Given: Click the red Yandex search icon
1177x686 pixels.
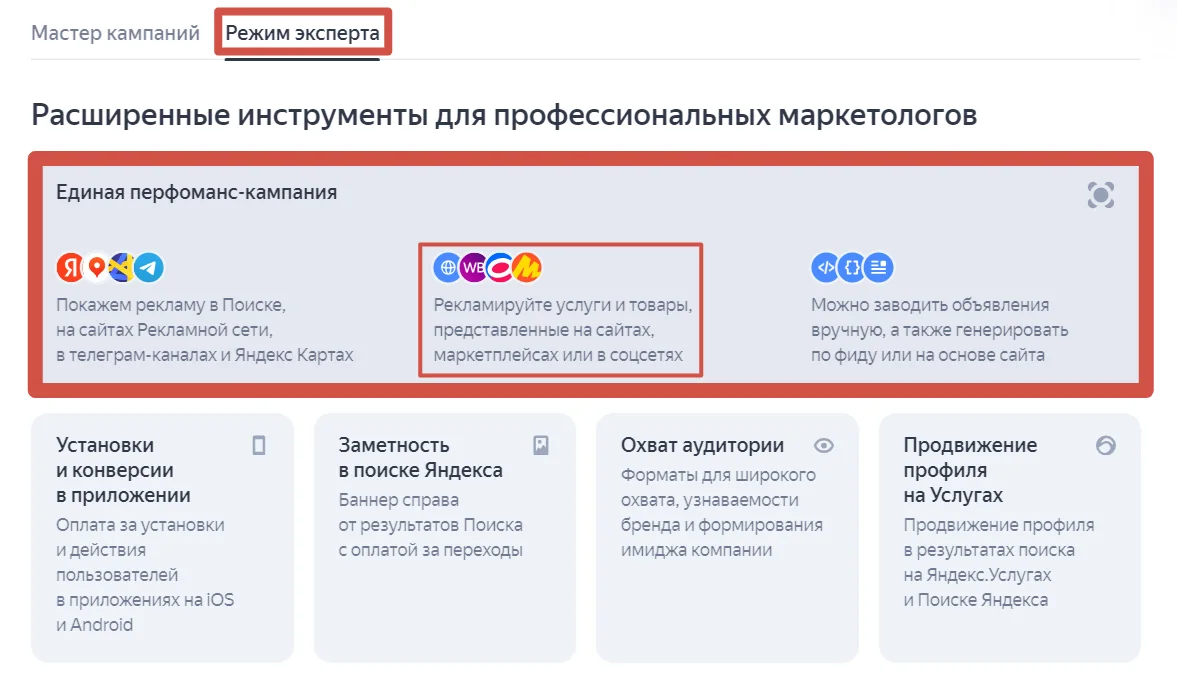Looking at the screenshot, I should click(x=70, y=267).
